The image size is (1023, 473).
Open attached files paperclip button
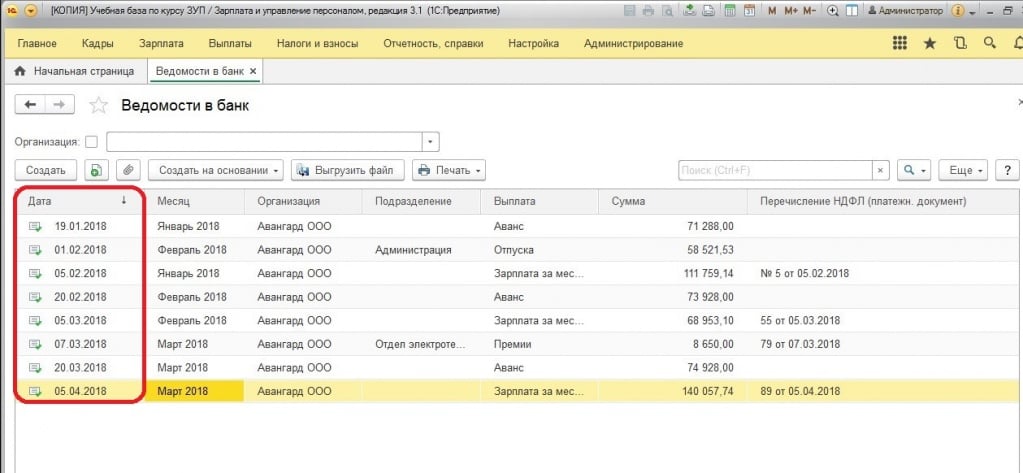[x=129, y=170]
